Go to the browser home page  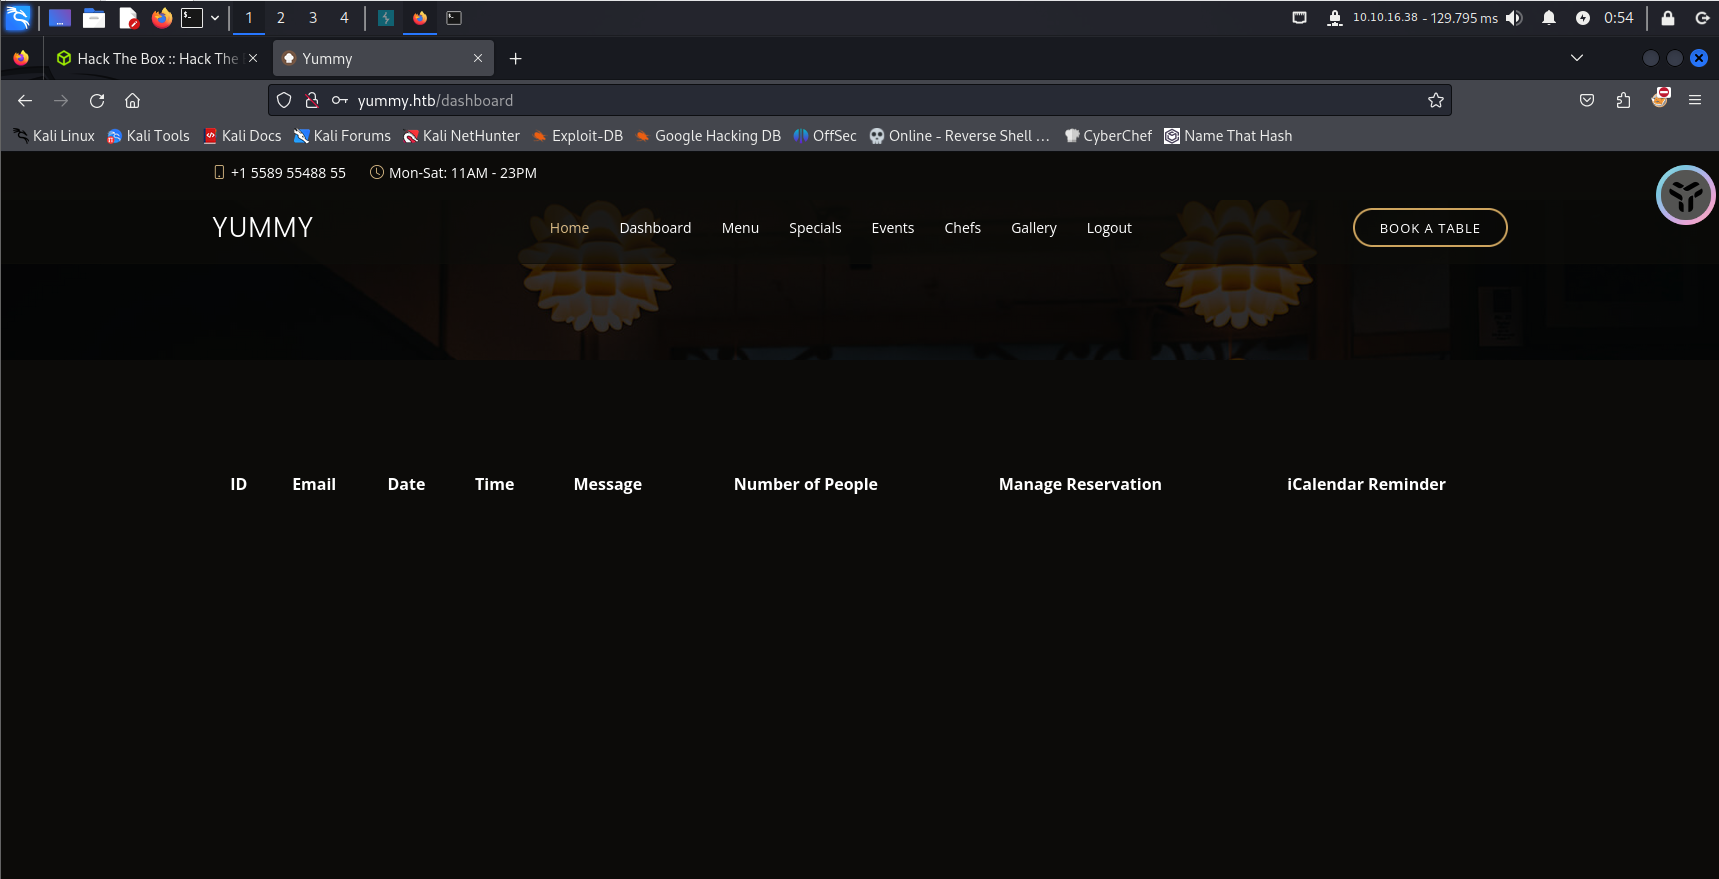pos(132,100)
